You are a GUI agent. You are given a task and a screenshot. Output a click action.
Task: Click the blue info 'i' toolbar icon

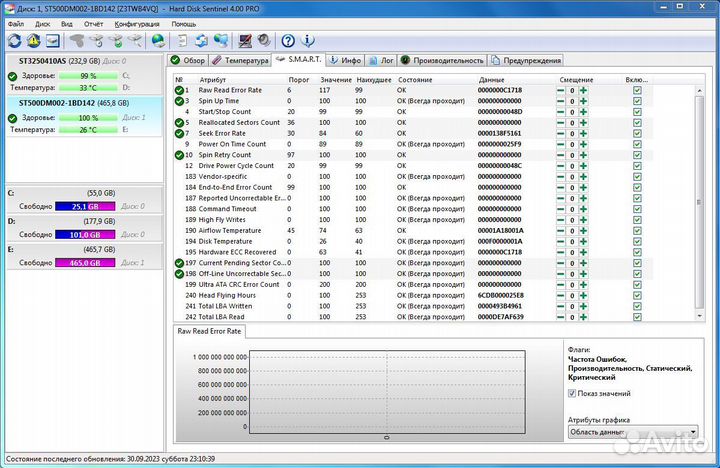pos(308,41)
